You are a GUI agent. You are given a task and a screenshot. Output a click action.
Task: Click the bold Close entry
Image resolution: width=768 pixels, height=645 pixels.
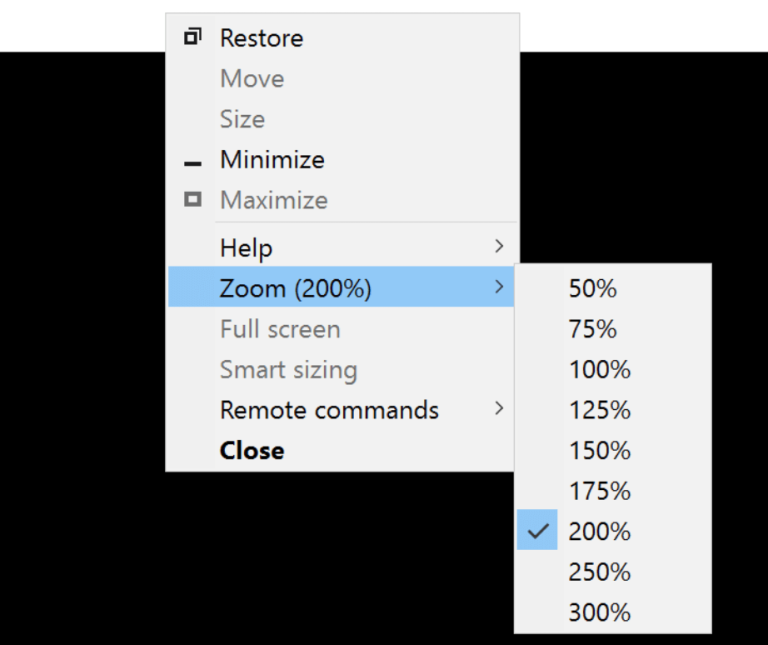[341, 450]
